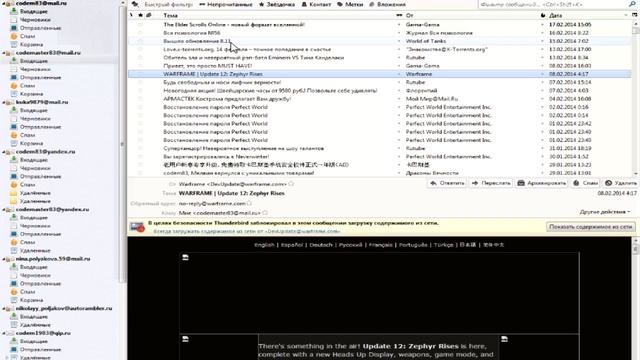Collapse the nina.polyakova.59@mail.ru account
Viewport: 640px width, 360px height.
4,259
